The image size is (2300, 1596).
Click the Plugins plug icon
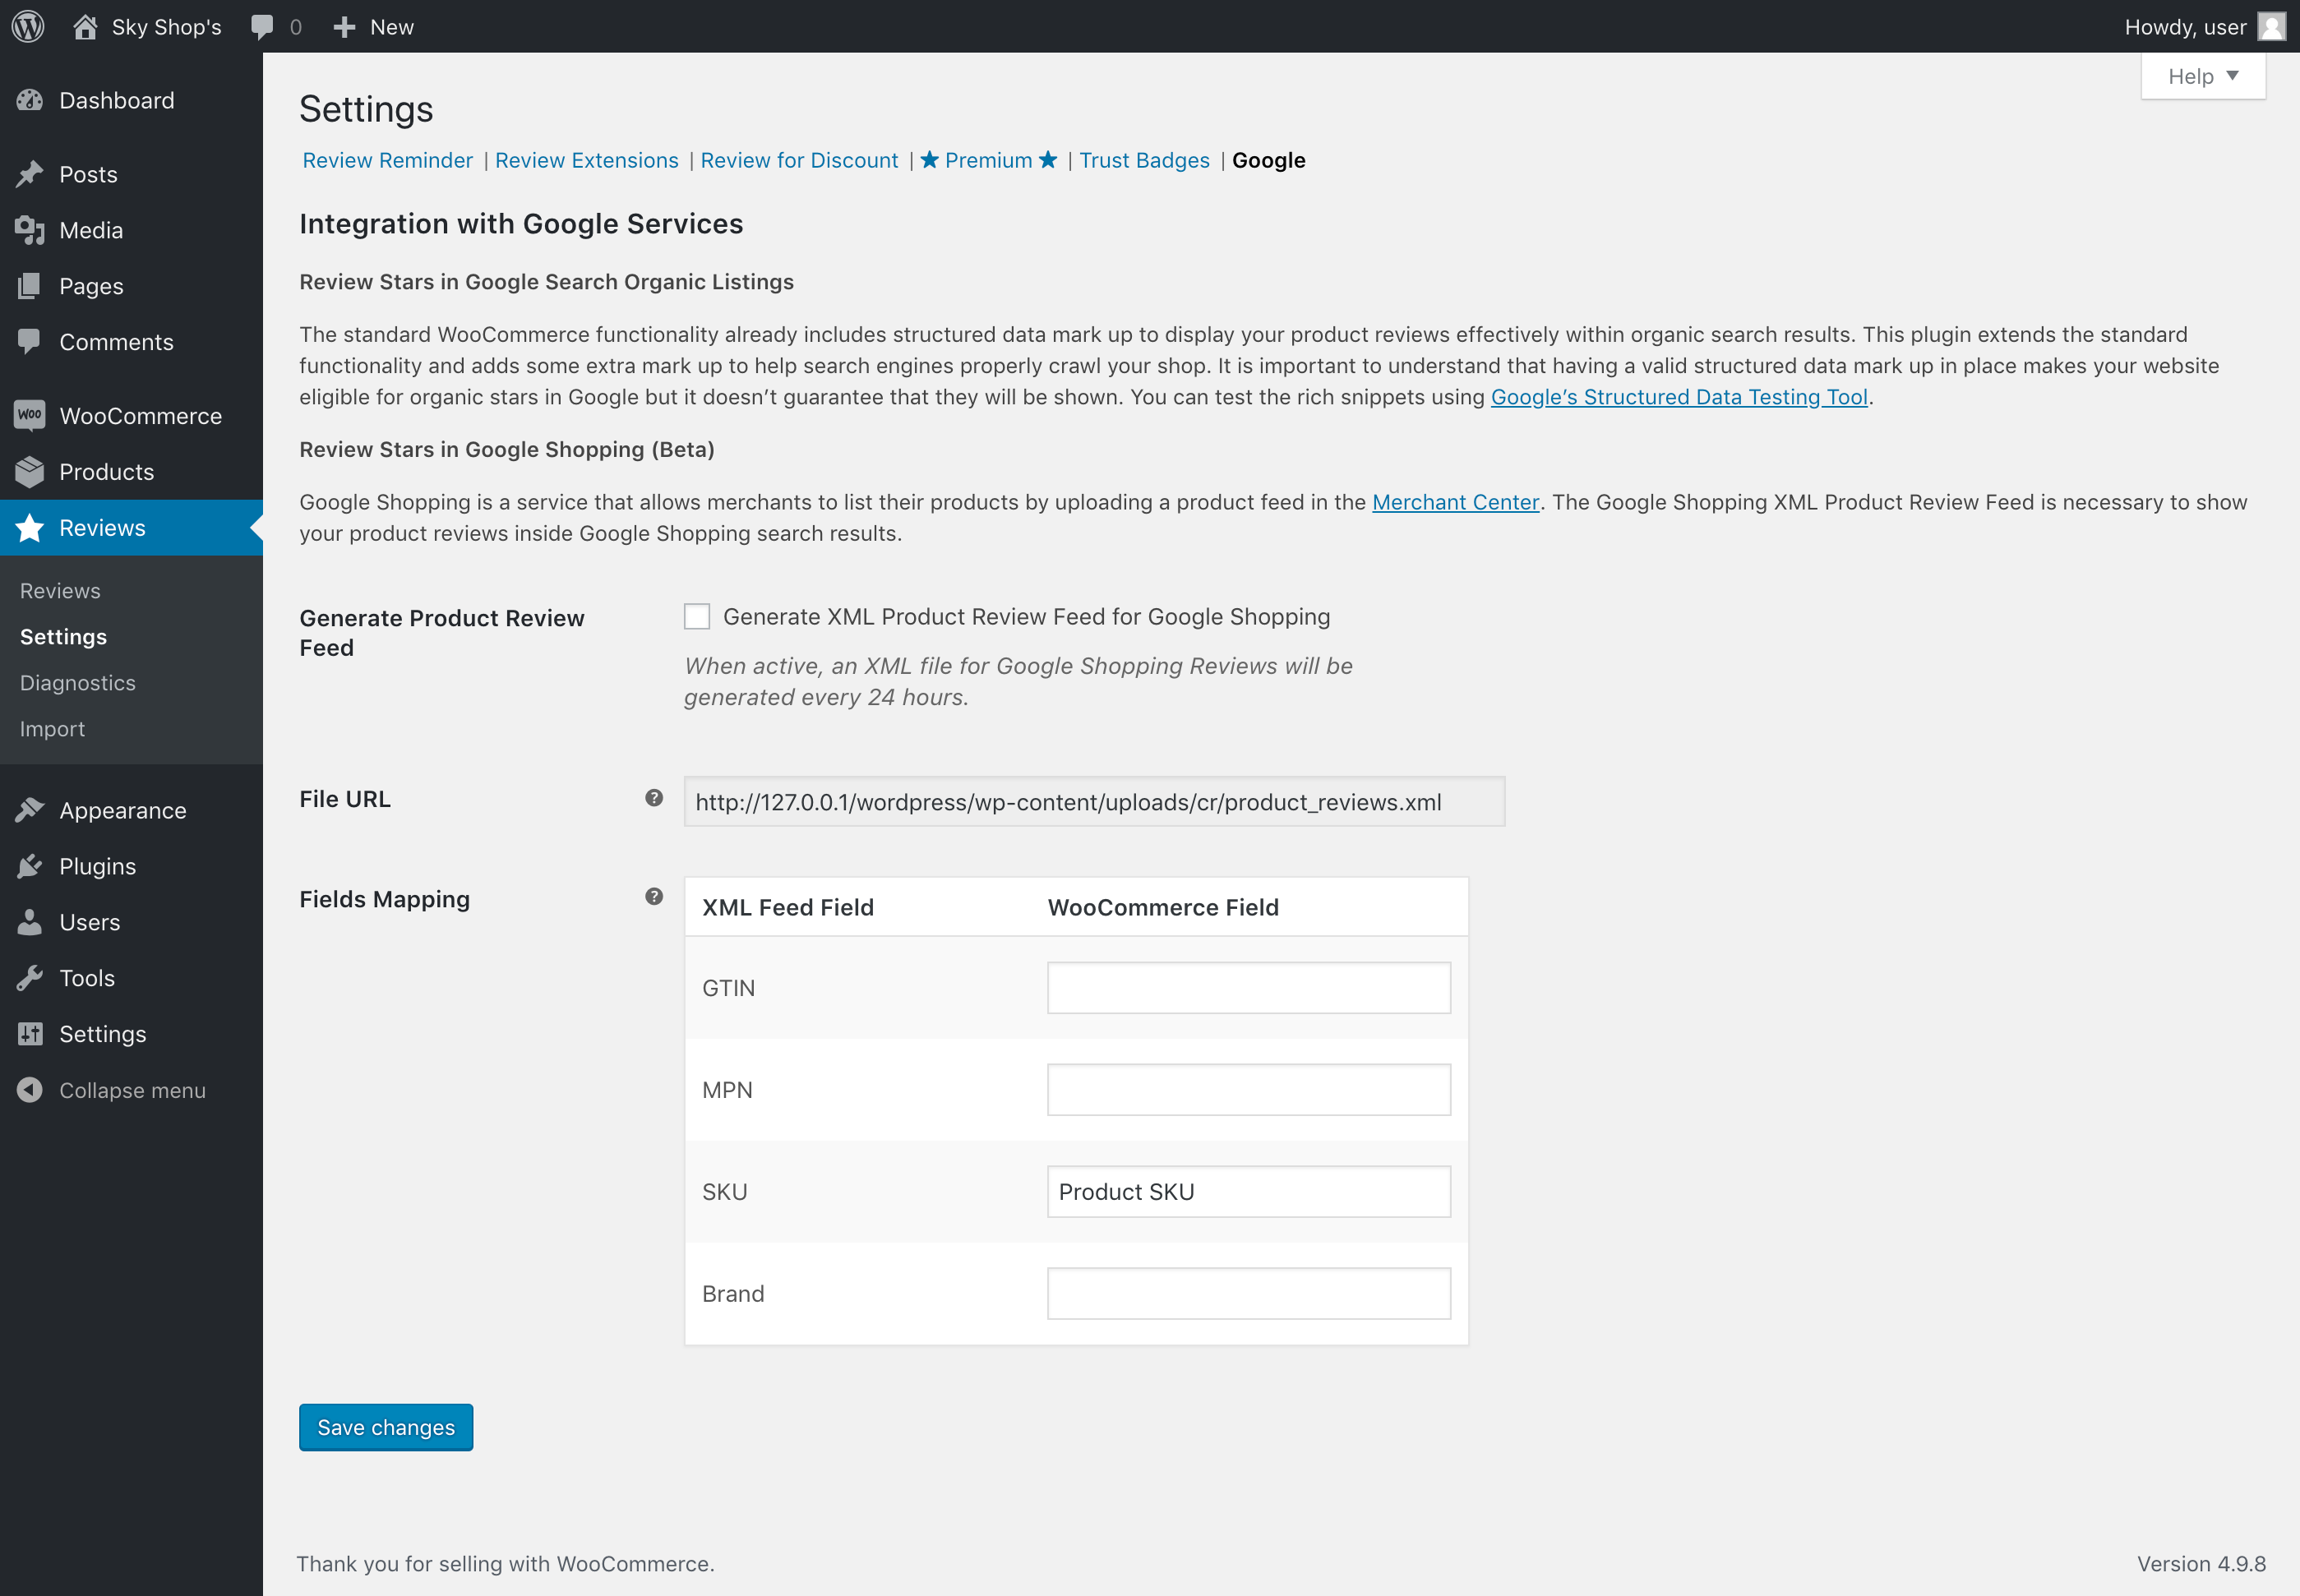point(30,866)
